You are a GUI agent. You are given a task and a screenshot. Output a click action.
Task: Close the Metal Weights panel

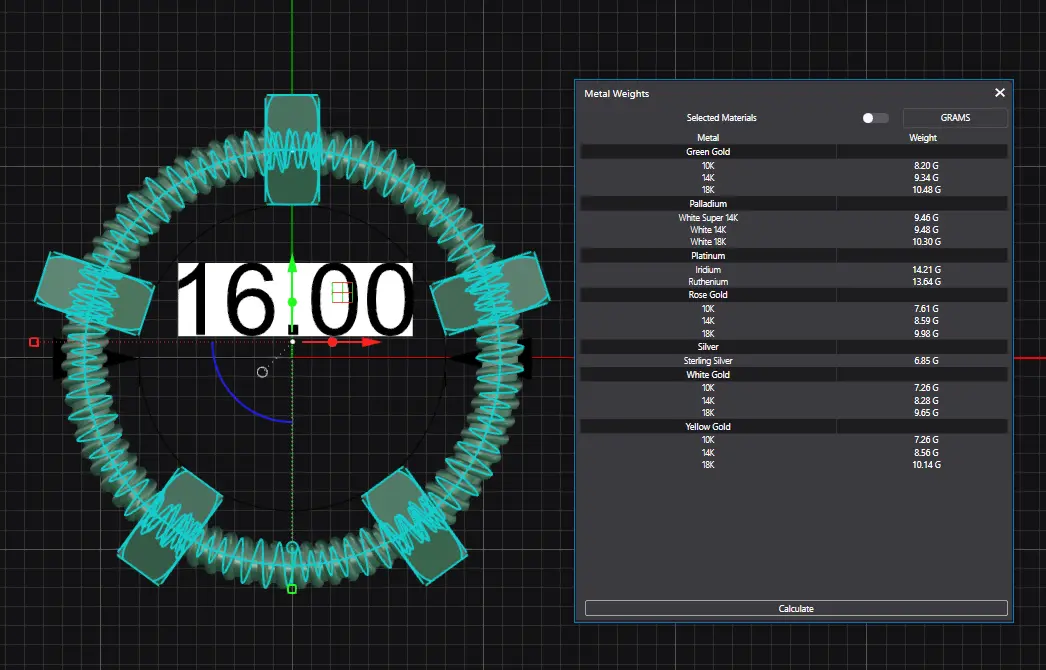pyautogui.click(x=999, y=93)
